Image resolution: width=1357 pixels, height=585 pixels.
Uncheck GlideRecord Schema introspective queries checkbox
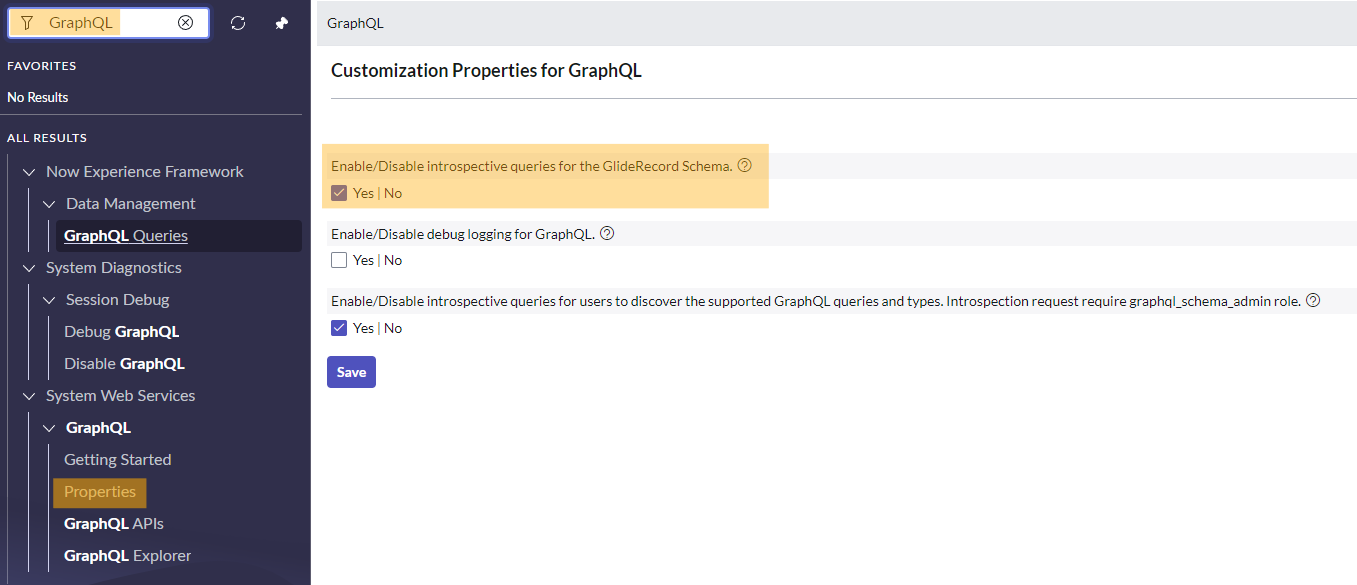point(339,193)
